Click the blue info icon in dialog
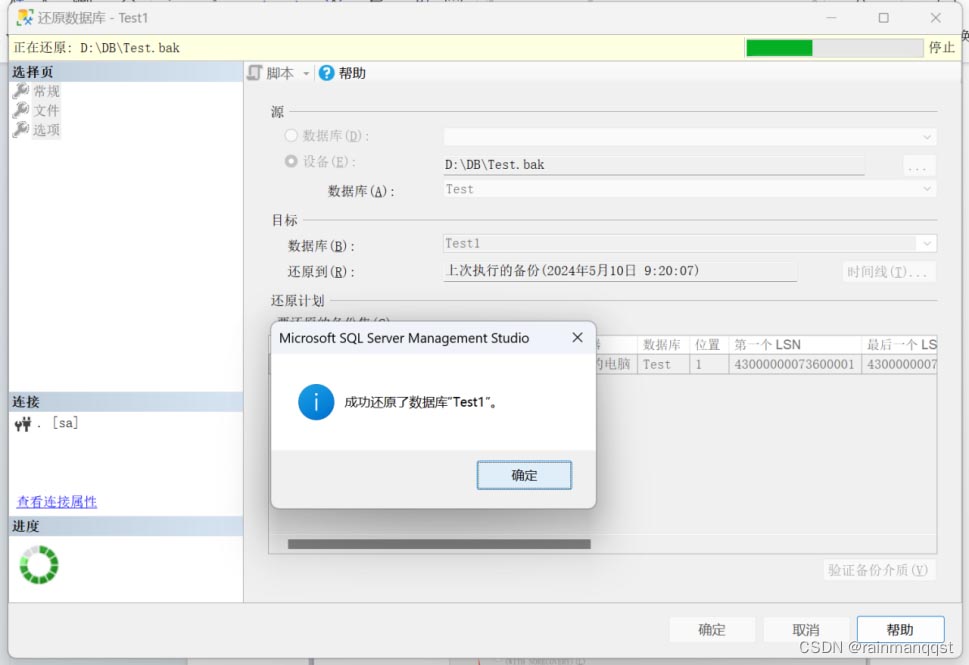The image size is (969, 665). coord(316,402)
